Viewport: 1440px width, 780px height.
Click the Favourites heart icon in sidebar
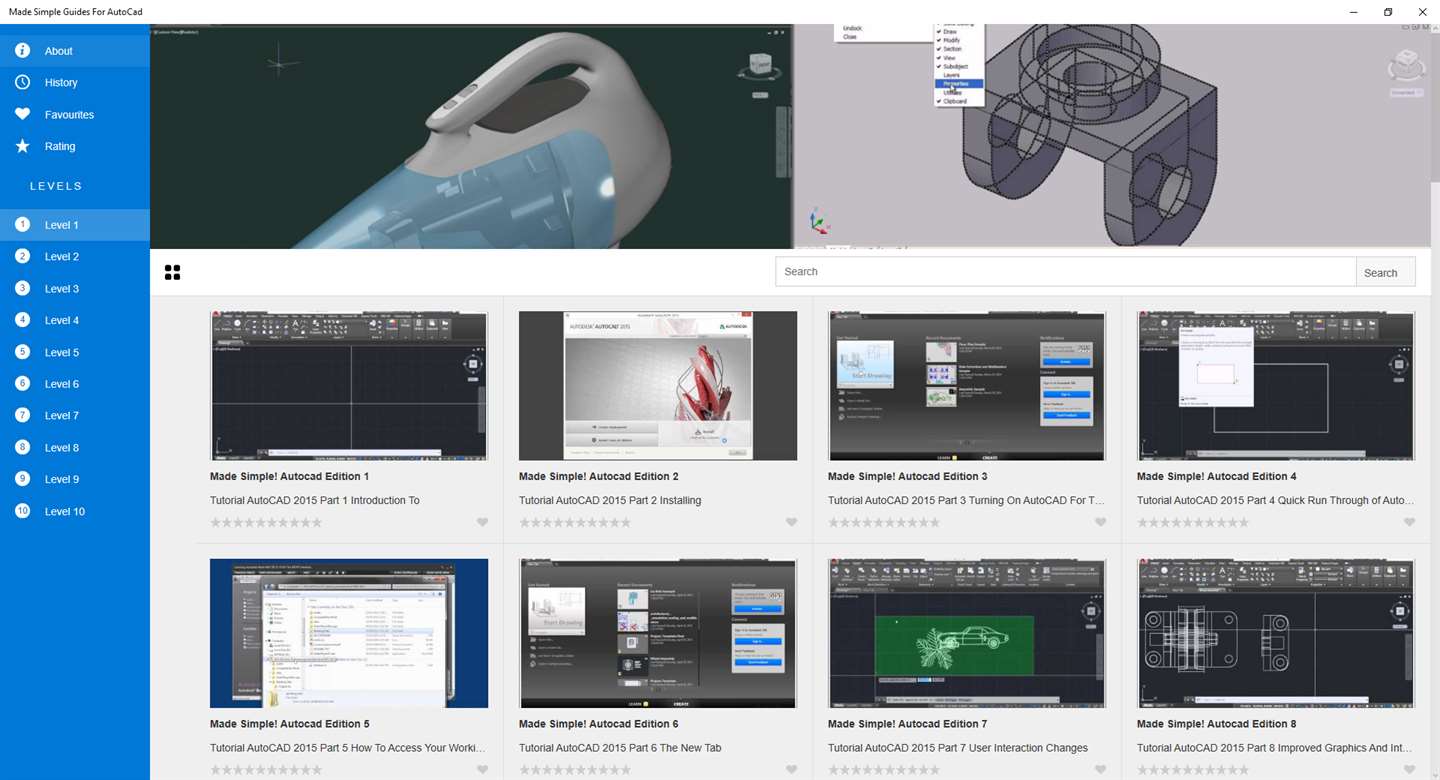click(x=22, y=114)
